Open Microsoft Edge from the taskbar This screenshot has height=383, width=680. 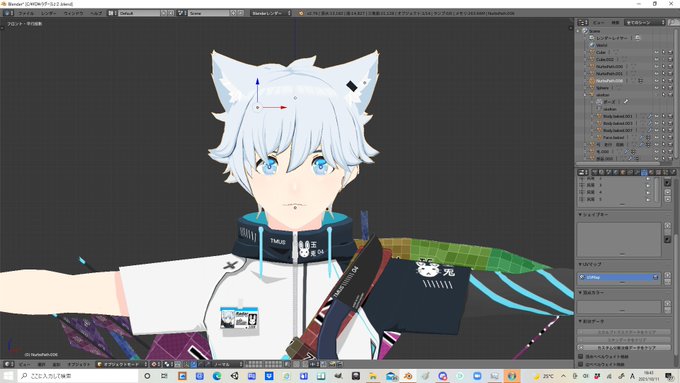[x=217, y=376]
